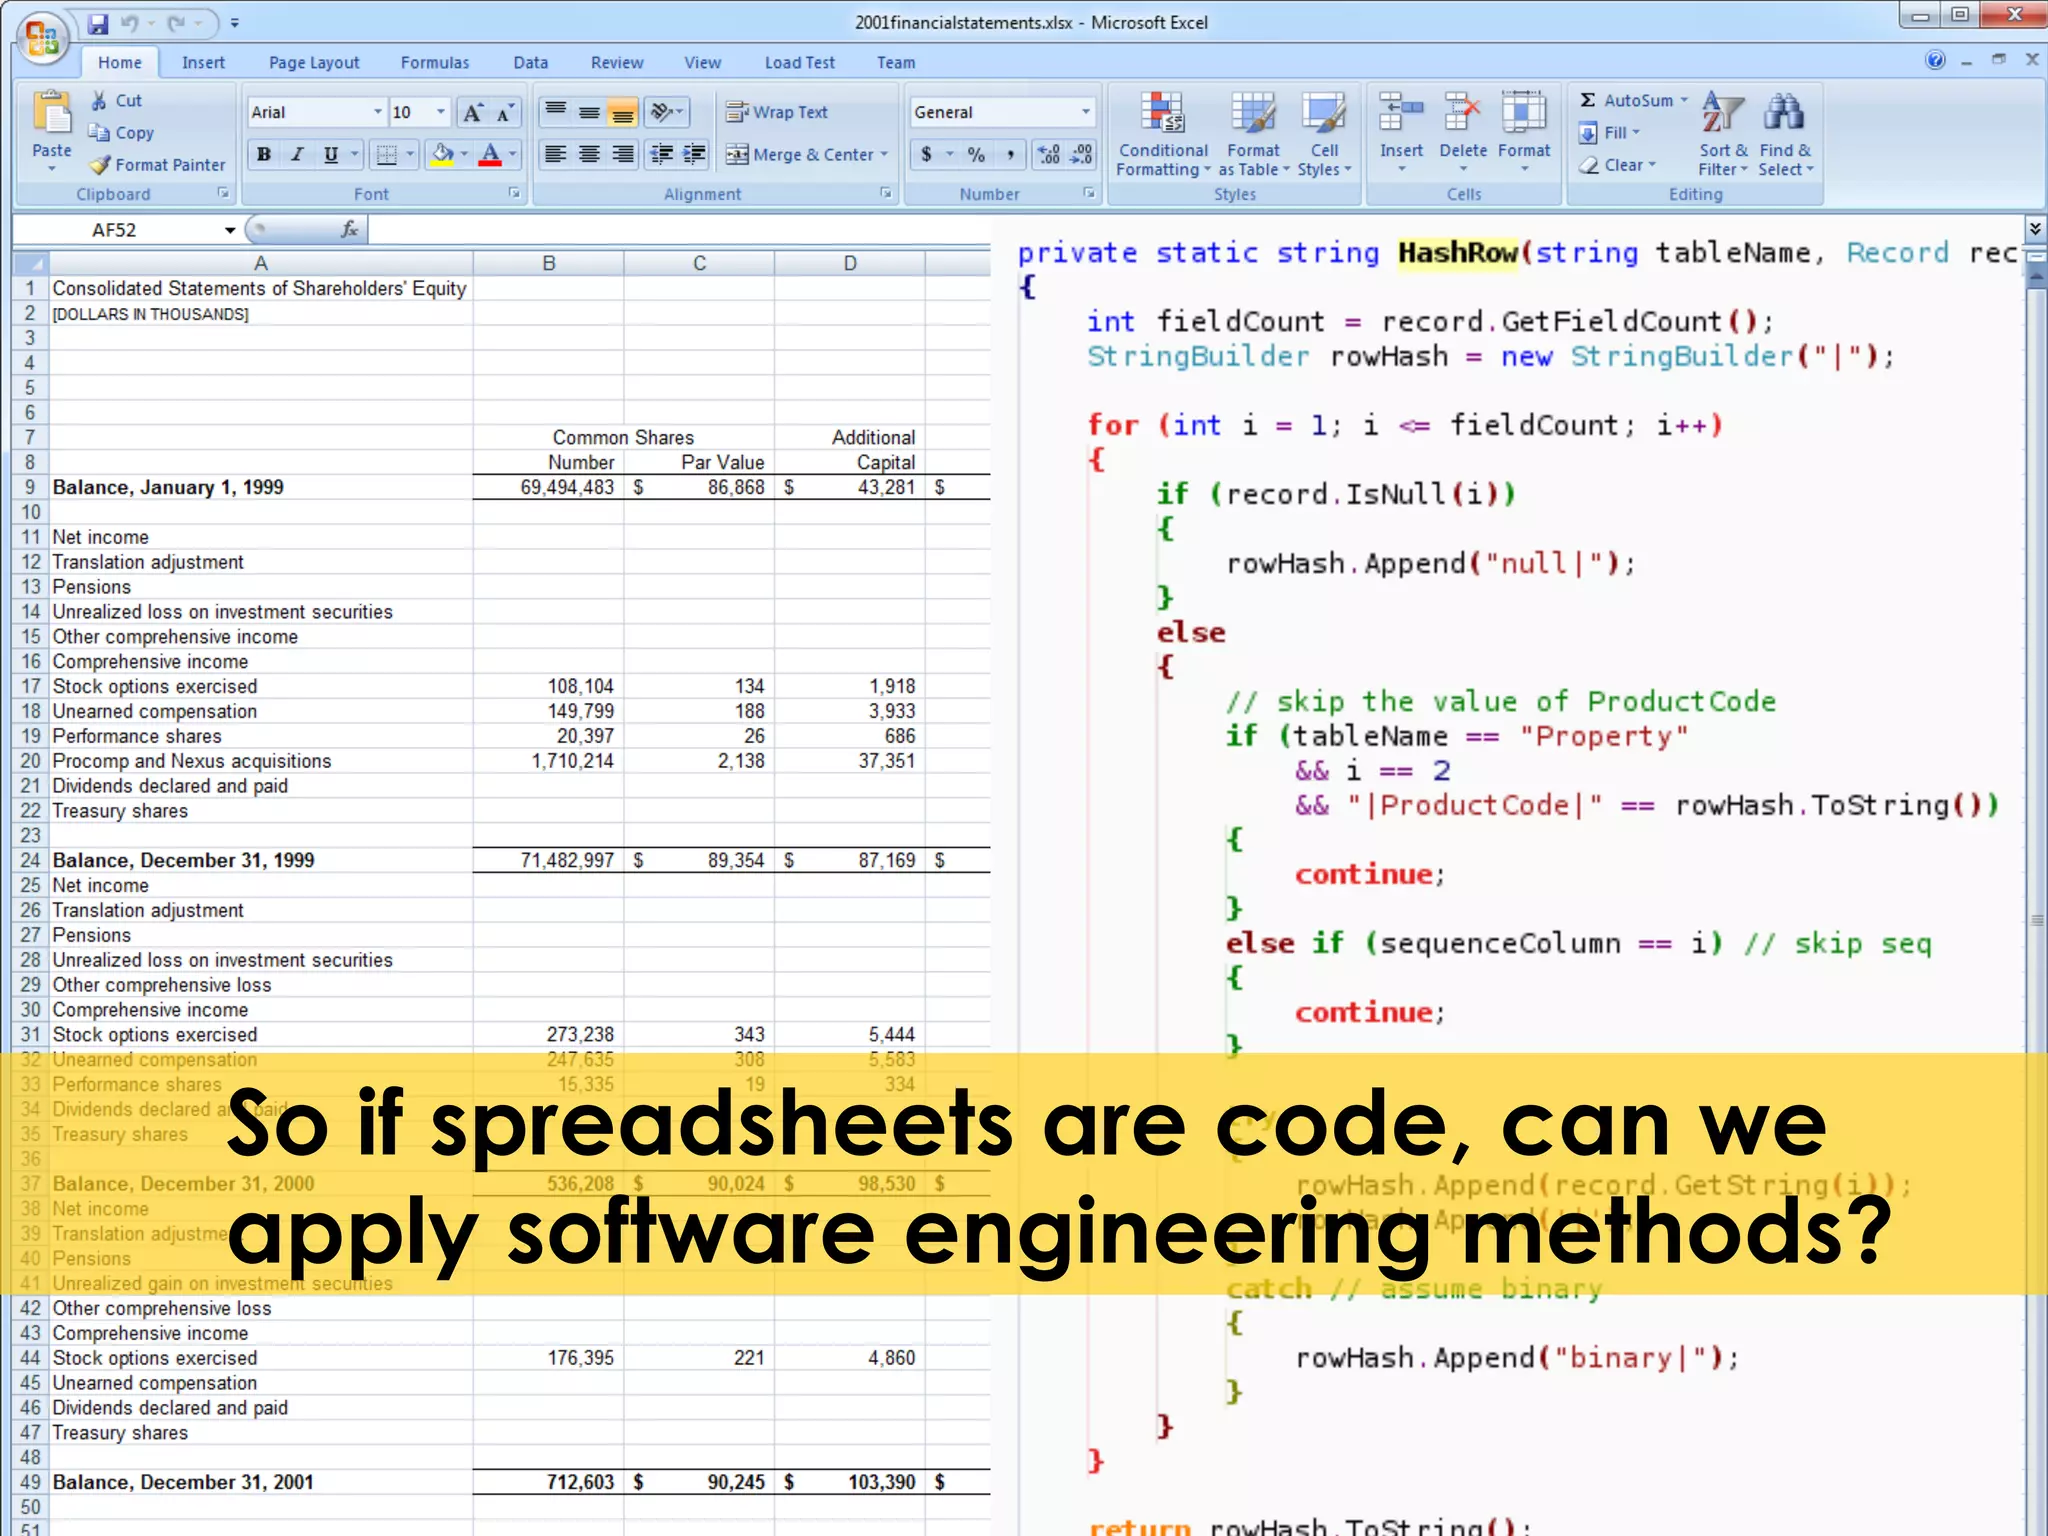The height and width of the screenshot is (1536, 2048).
Task: Click the Format Painter icon
Action: tap(100, 165)
